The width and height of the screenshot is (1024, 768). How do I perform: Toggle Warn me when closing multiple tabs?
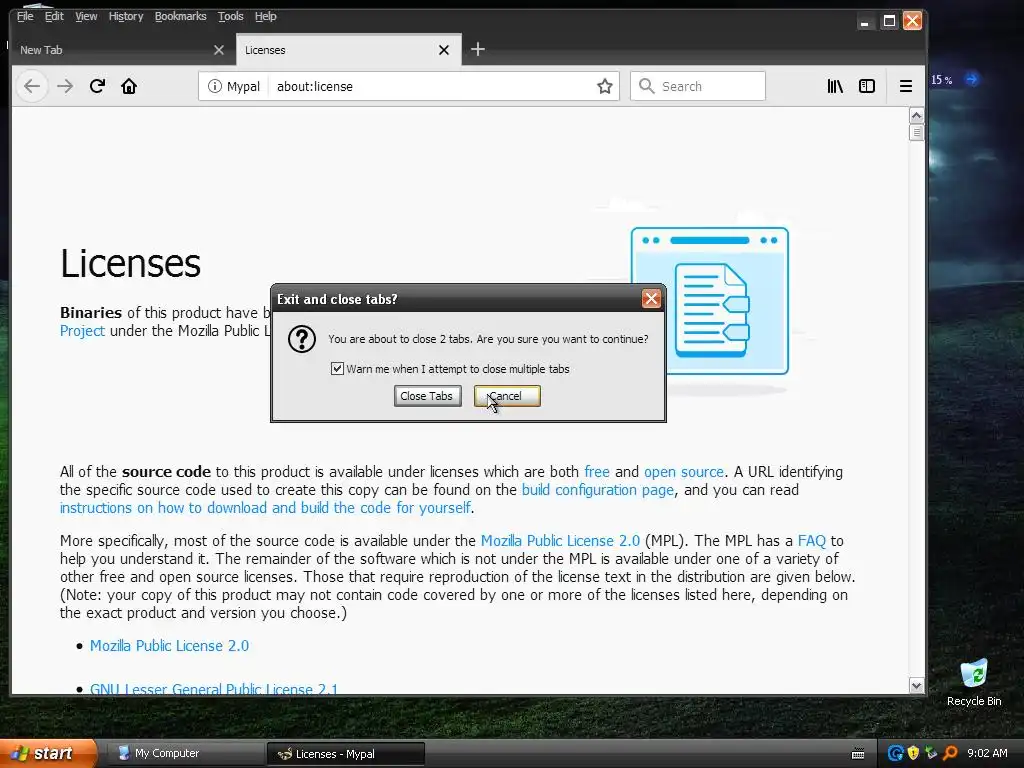tap(337, 369)
